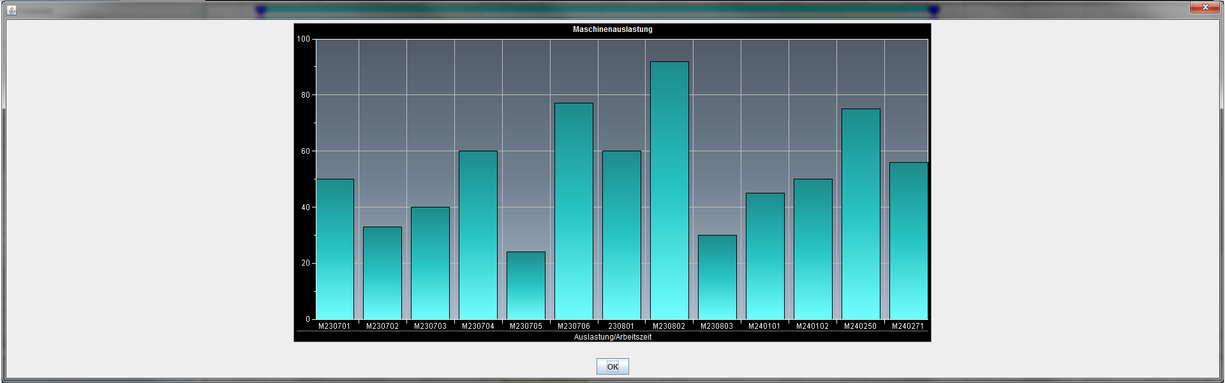Select the M230702 bar in chart
1225x383 pixels.
pyautogui.click(x=383, y=273)
